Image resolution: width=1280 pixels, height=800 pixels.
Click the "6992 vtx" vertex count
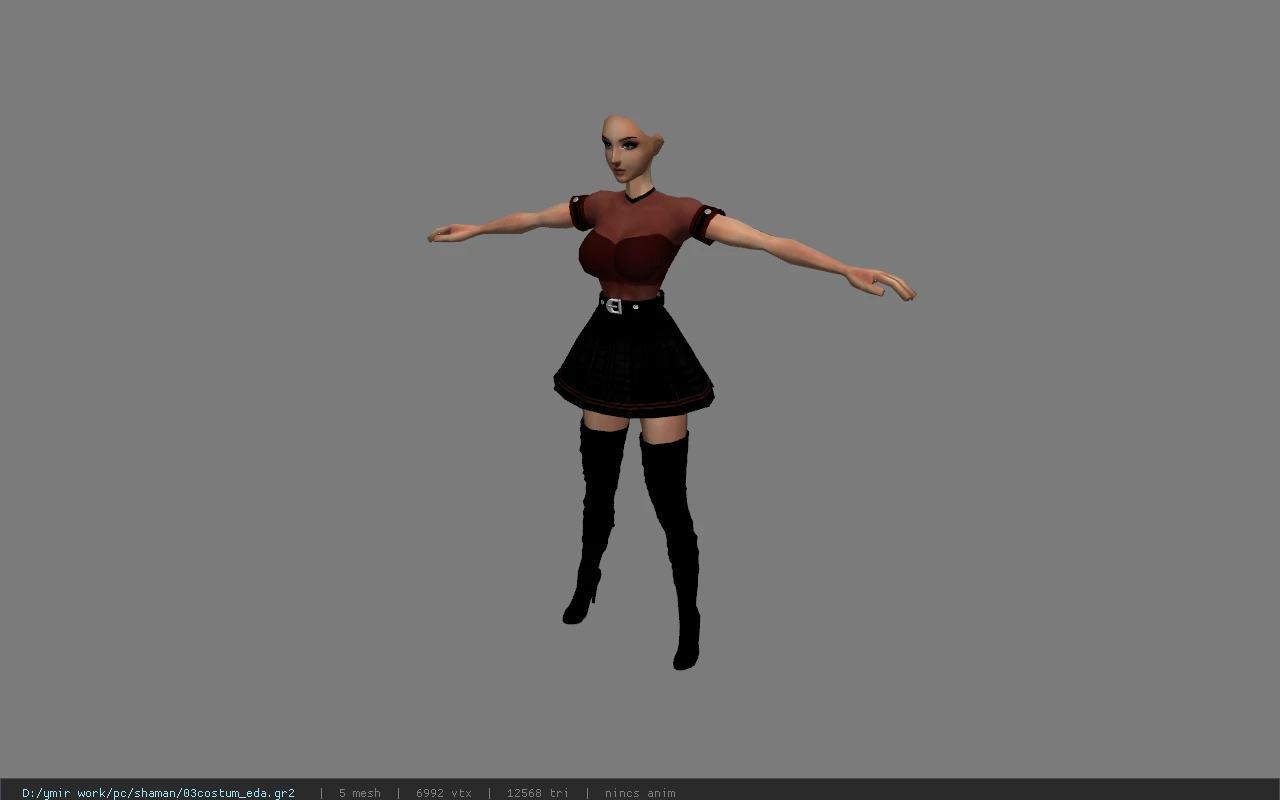[444, 793]
